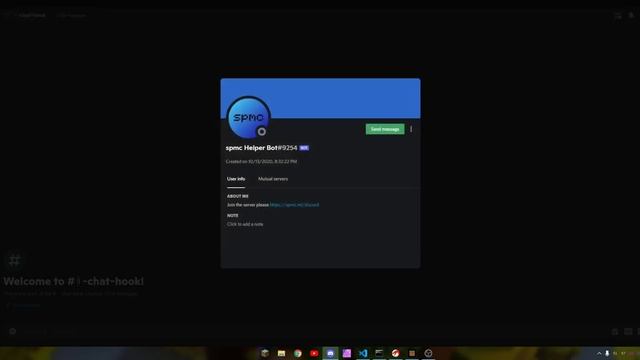The image size is (640, 360).
Task: Click the blue profile banner
Action: click(320, 98)
